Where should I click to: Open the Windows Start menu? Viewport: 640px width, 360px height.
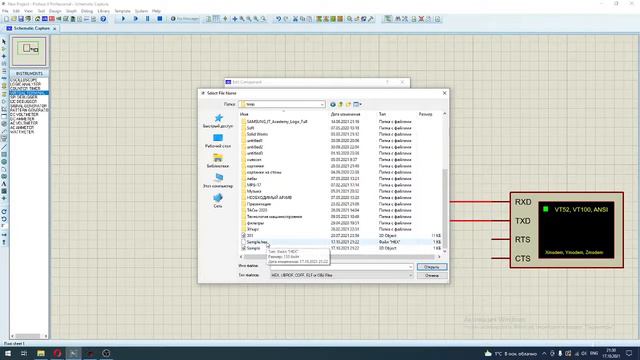coord(7,353)
